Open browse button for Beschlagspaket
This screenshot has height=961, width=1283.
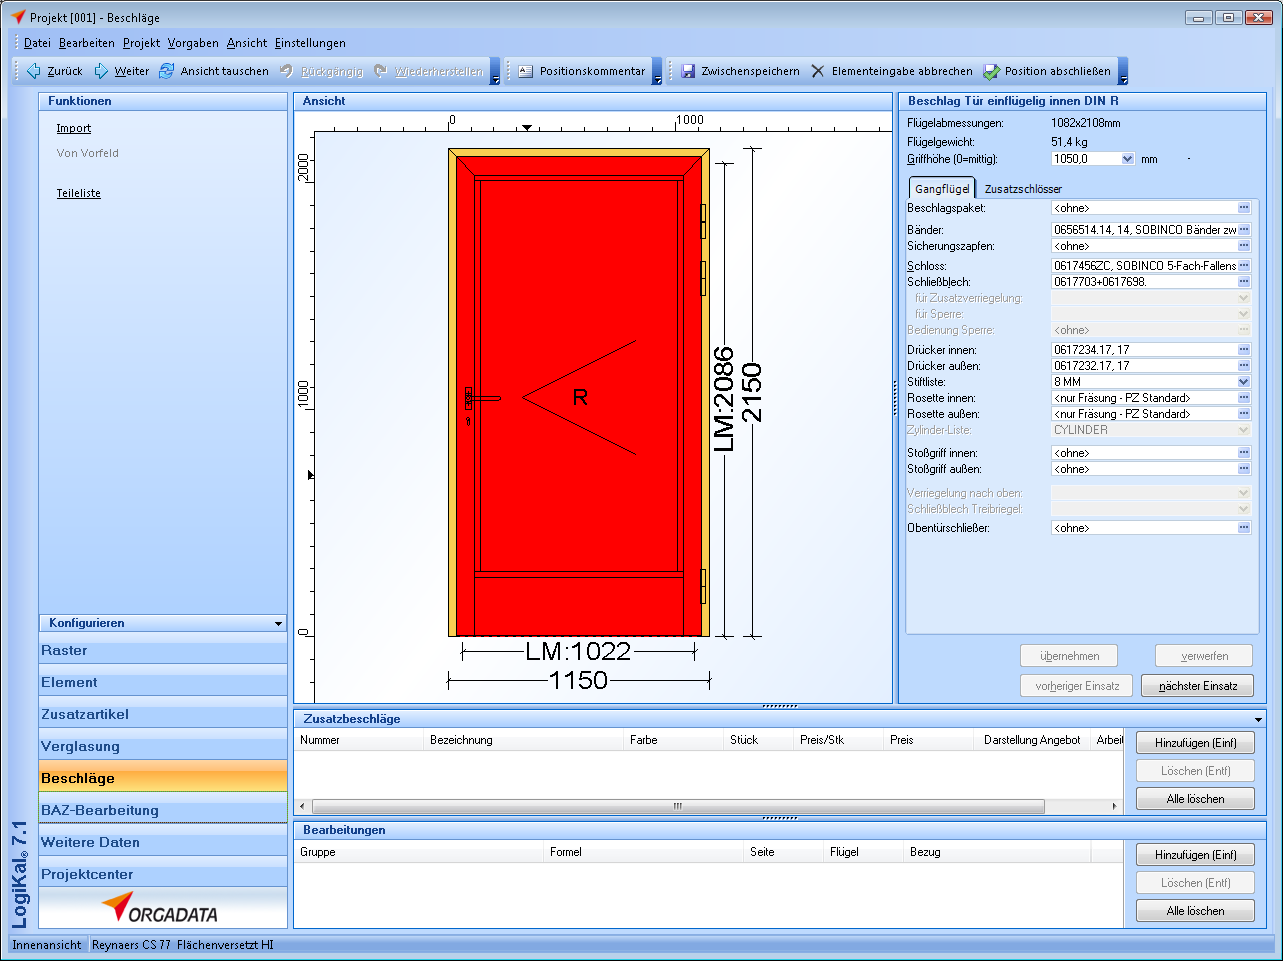pos(1244,208)
